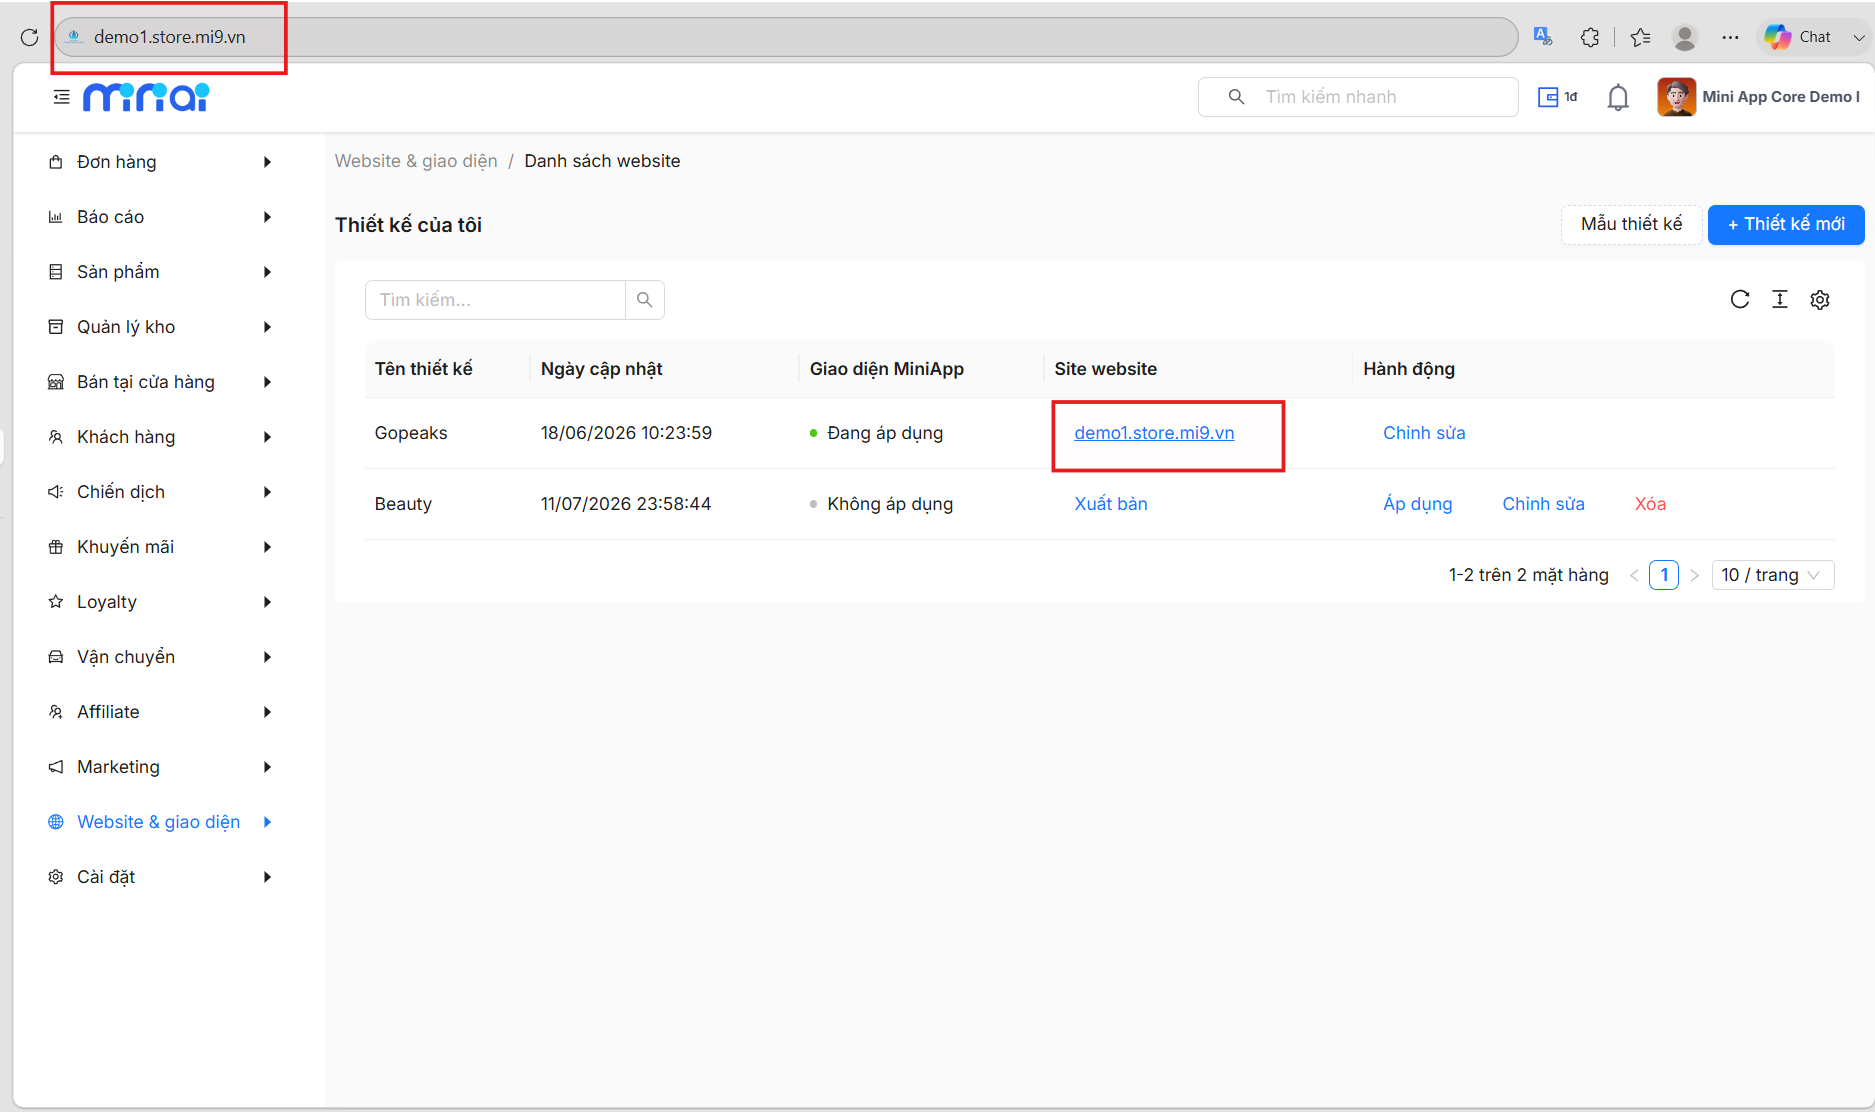Click Xóa to delete the Beauty design
Viewport: 1875px width, 1112px height.
pos(1650,504)
